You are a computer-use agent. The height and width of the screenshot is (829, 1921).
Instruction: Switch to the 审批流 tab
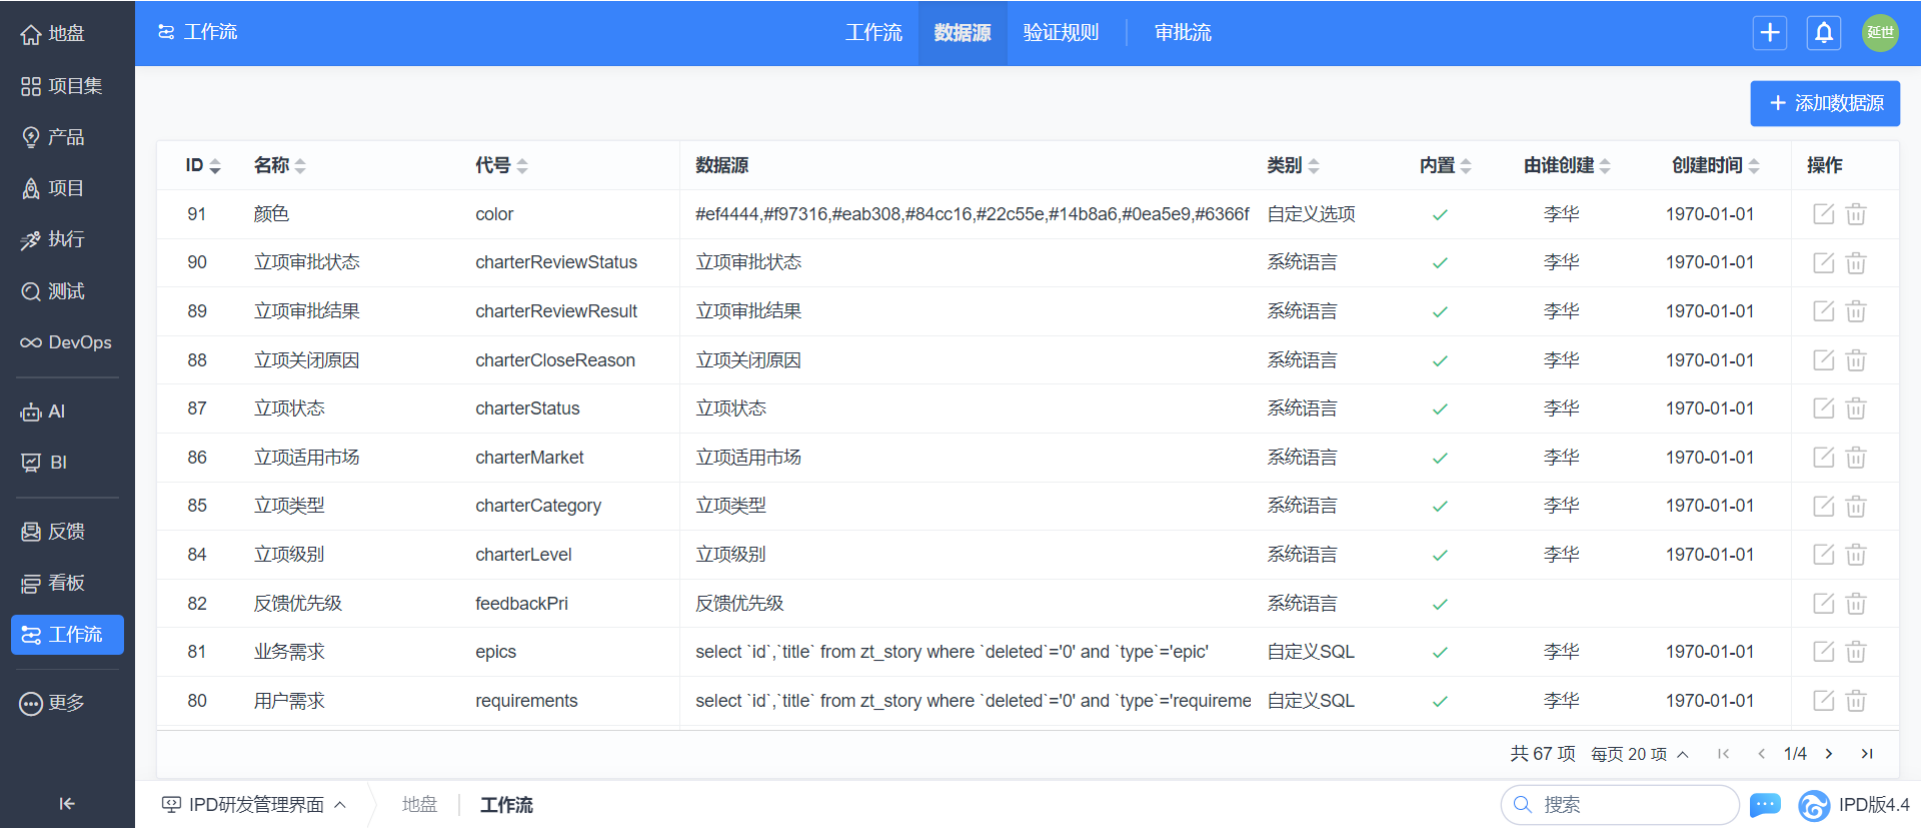[x=1182, y=33]
